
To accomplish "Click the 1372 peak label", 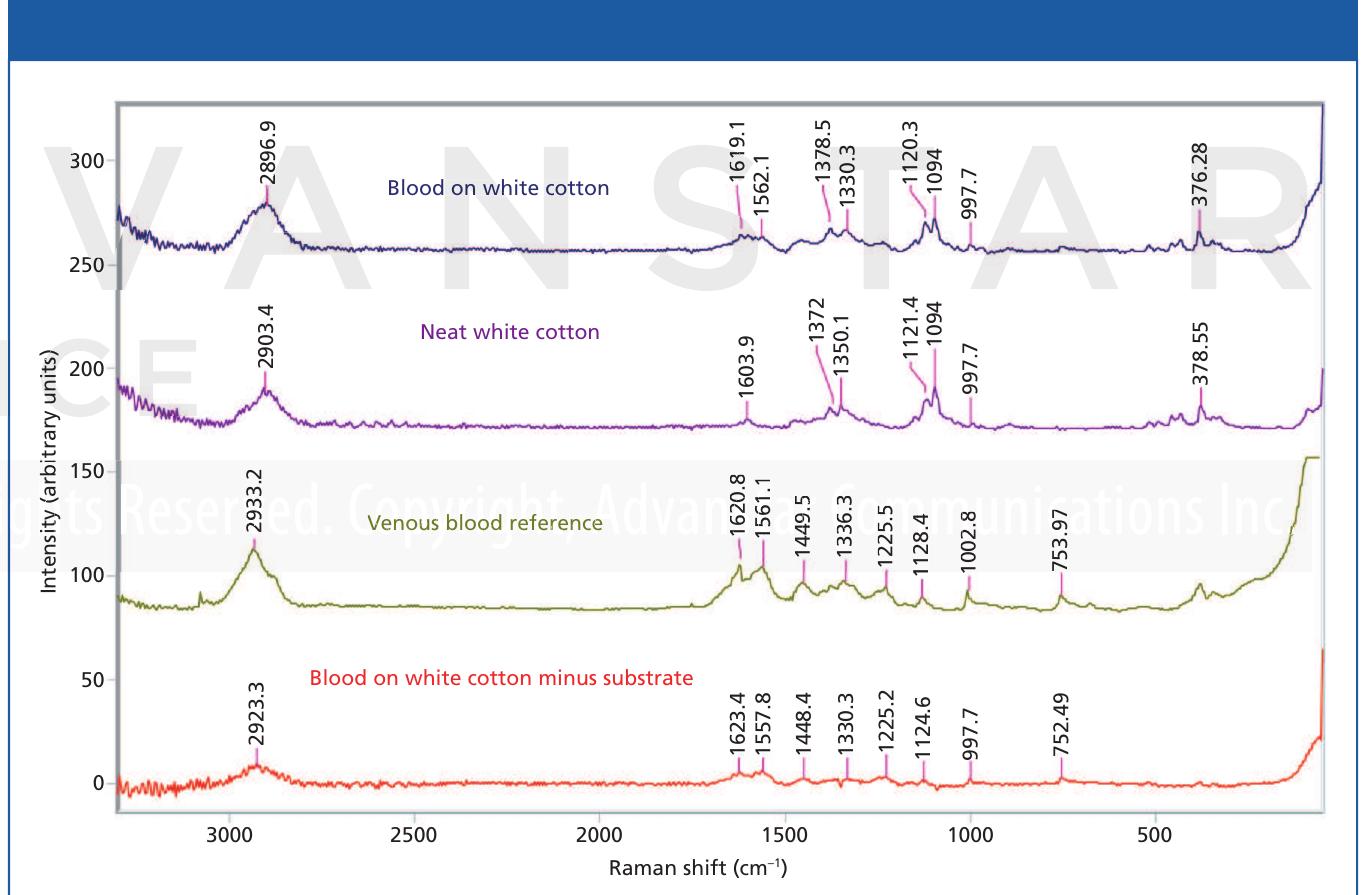I will click(x=817, y=318).
